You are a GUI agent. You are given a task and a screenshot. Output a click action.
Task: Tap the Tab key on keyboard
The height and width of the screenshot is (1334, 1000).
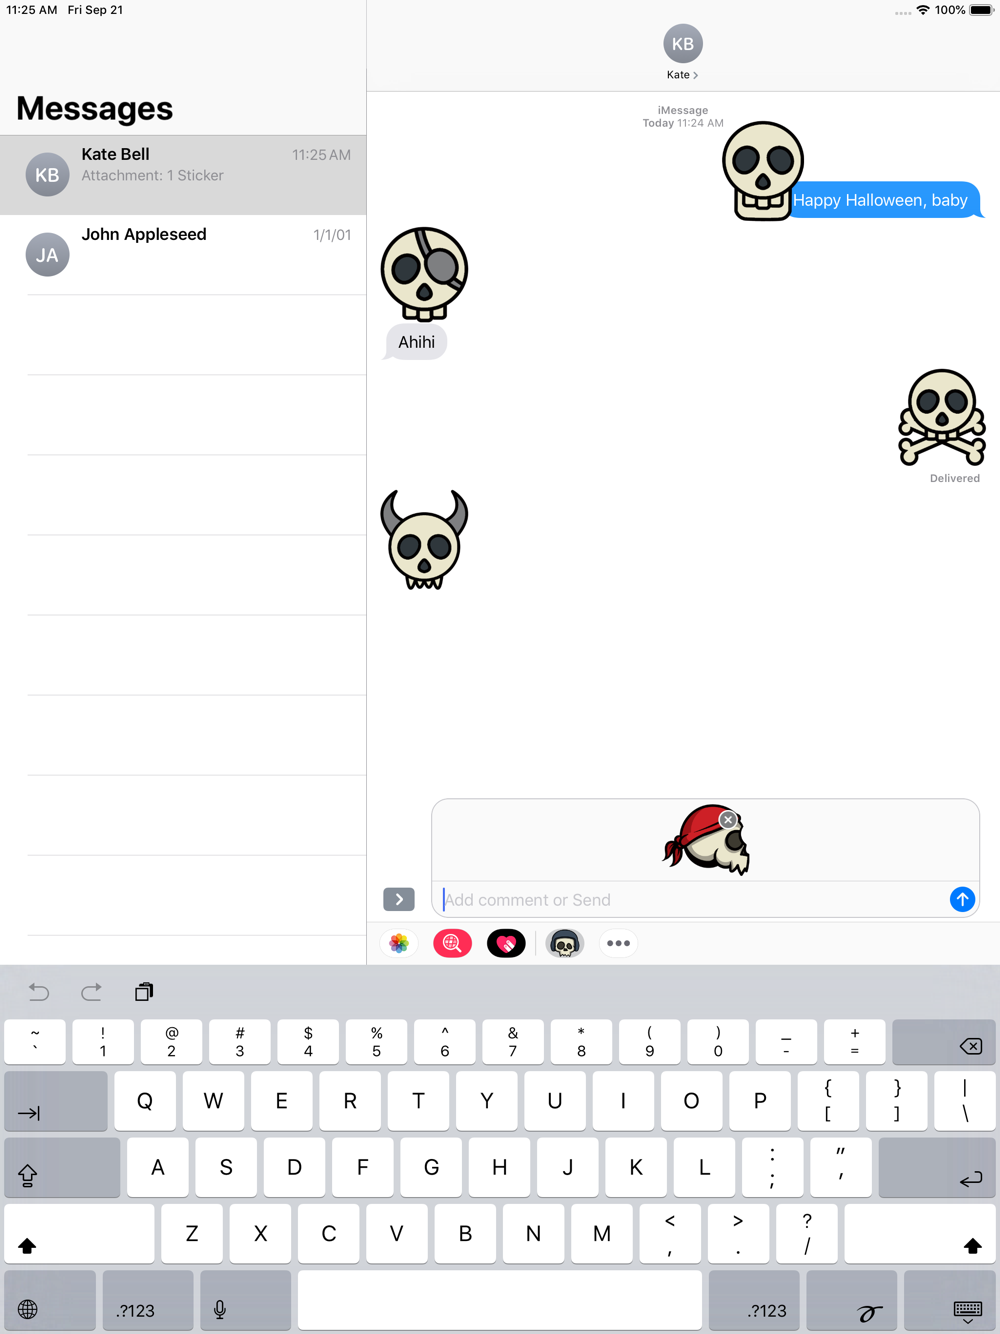[x=56, y=1102]
